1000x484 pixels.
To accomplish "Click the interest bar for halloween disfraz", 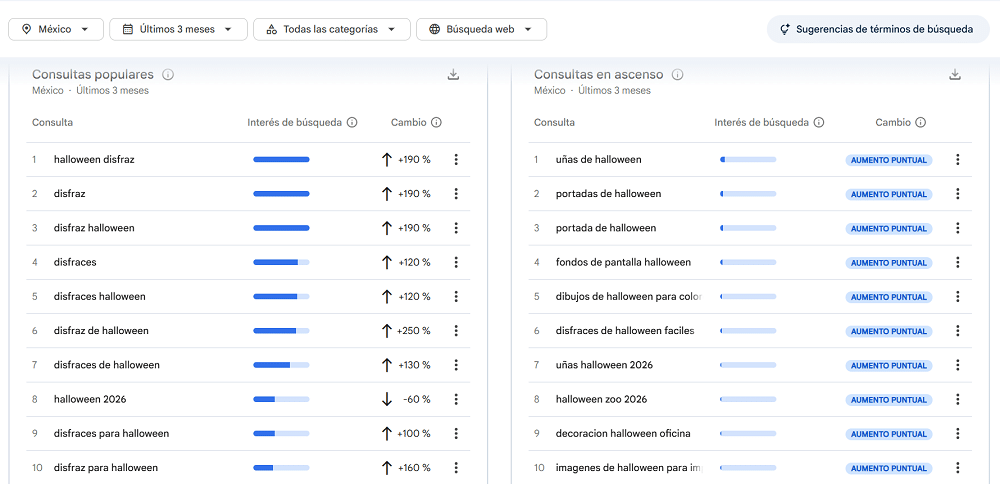I will (281, 159).
